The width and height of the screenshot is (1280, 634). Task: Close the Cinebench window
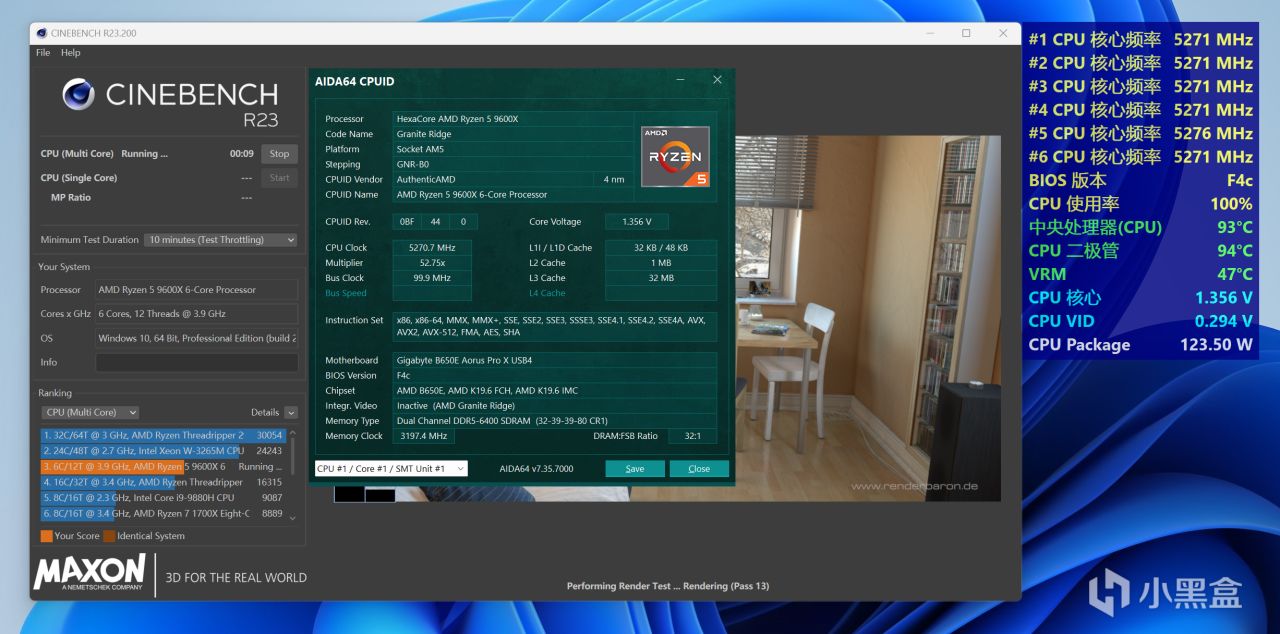tap(1004, 33)
